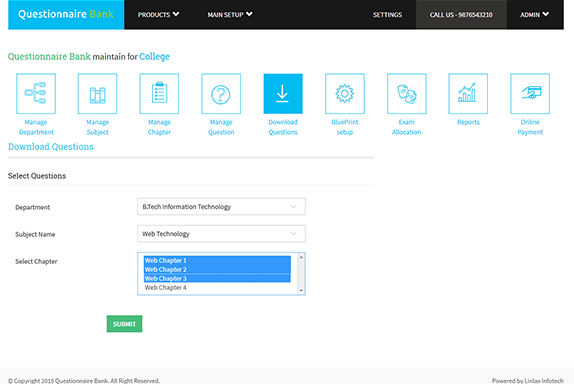
Task: Click the Reports label text
Action: [468, 122]
